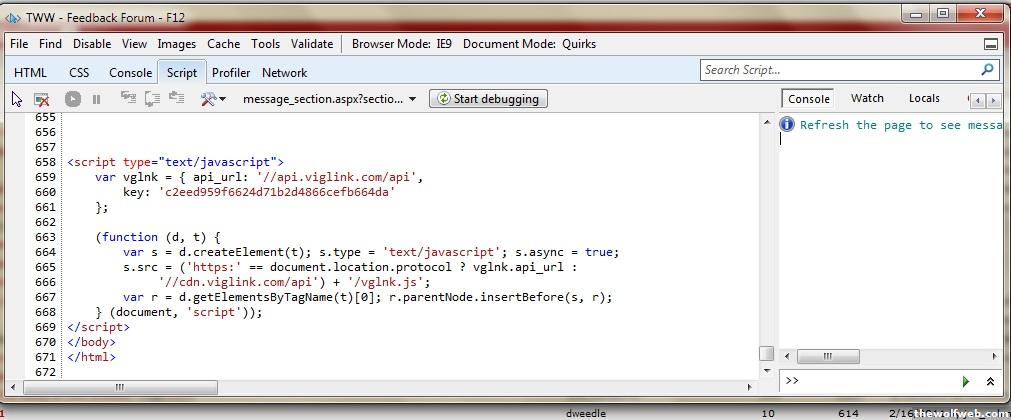Viewport: 1011px width, 420px height.
Task: Activate the select element by click arrow
Action: pos(17,99)
